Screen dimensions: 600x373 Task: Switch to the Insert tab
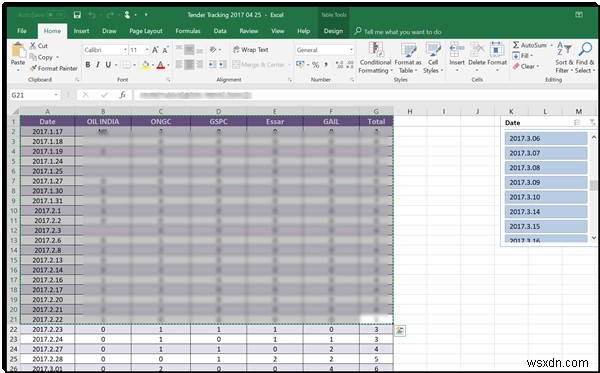point(81,31)
